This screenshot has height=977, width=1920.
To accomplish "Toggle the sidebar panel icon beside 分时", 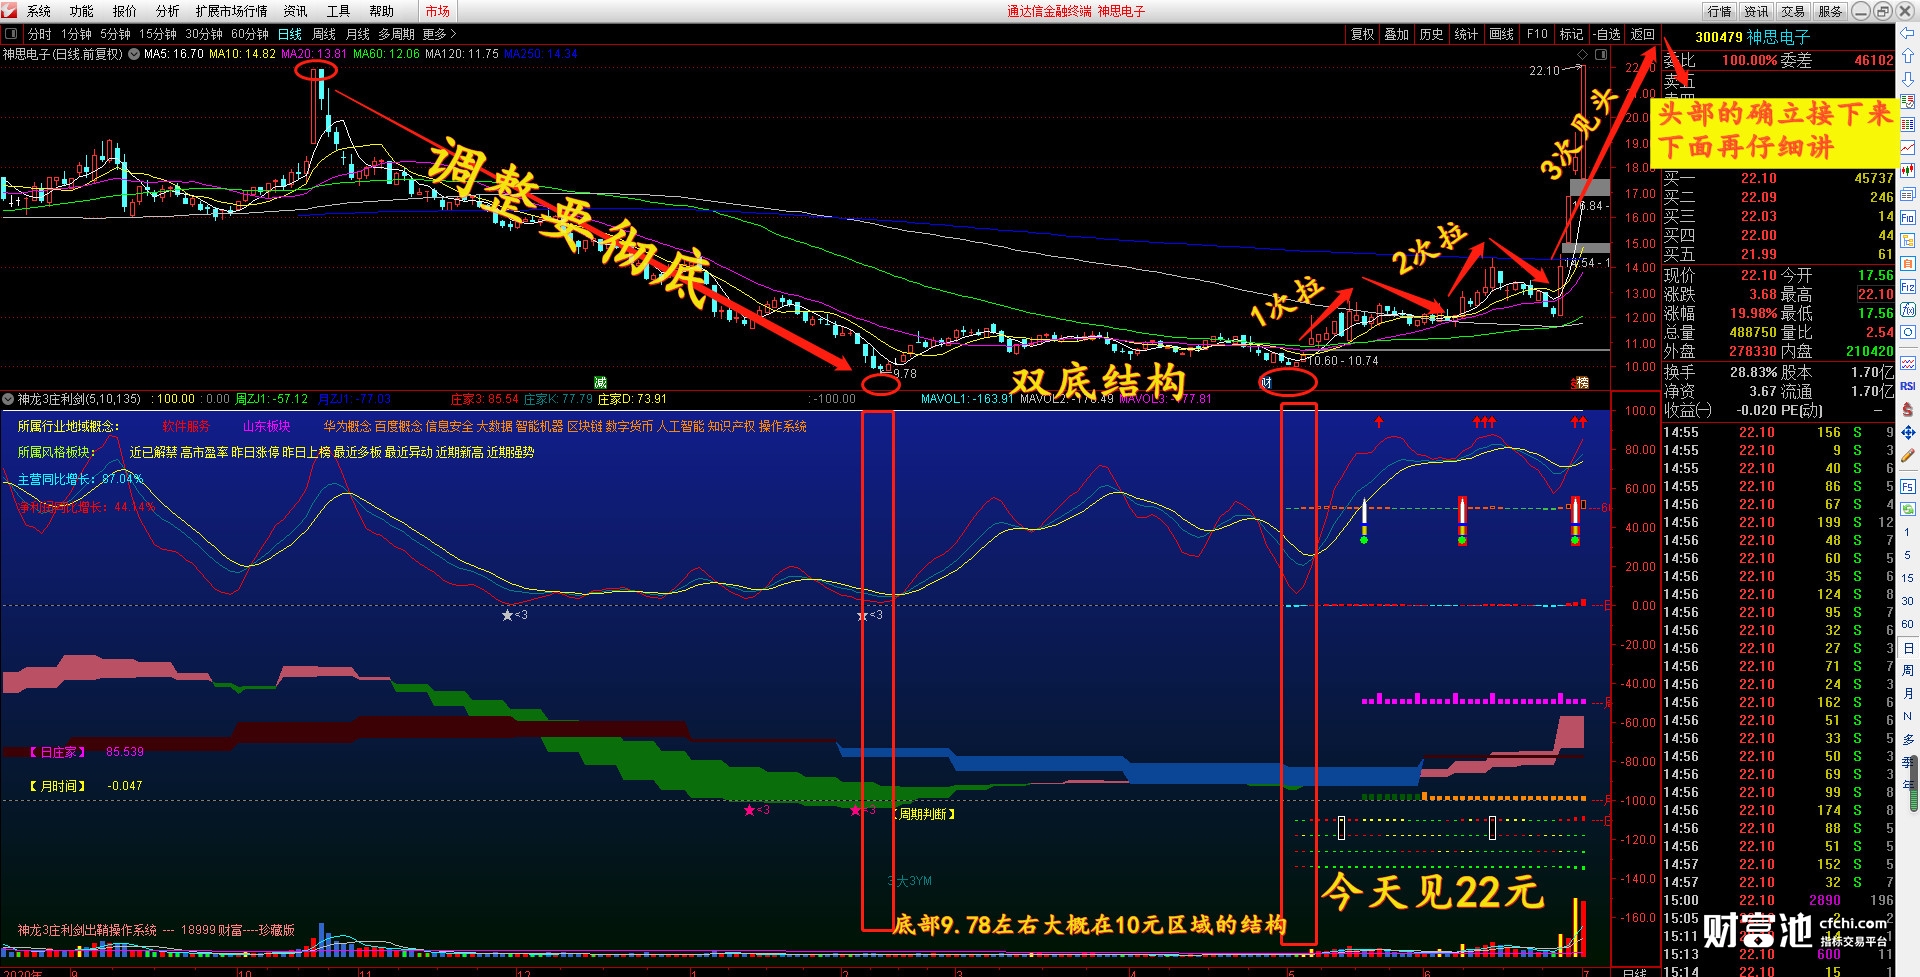I will pyautogui.click(x=12, y=34).
